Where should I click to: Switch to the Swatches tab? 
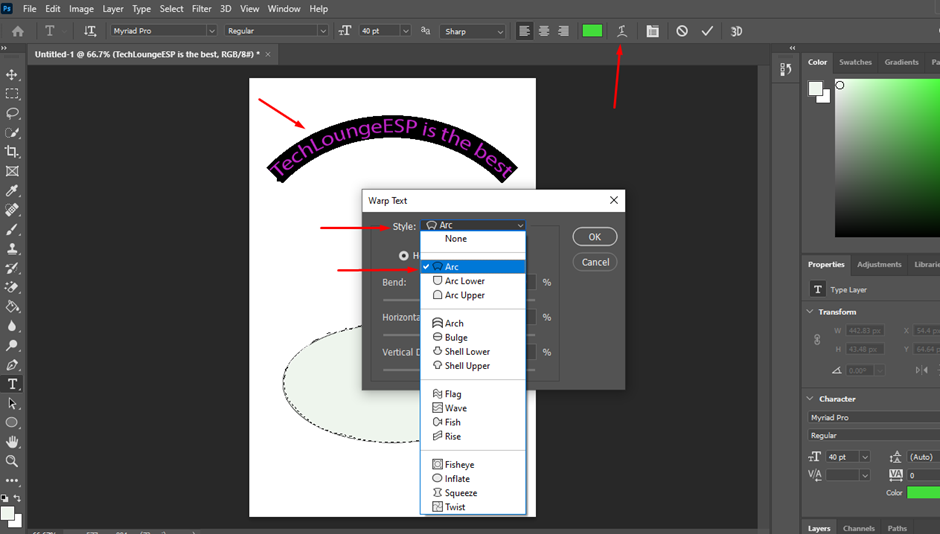pos(855,62)
